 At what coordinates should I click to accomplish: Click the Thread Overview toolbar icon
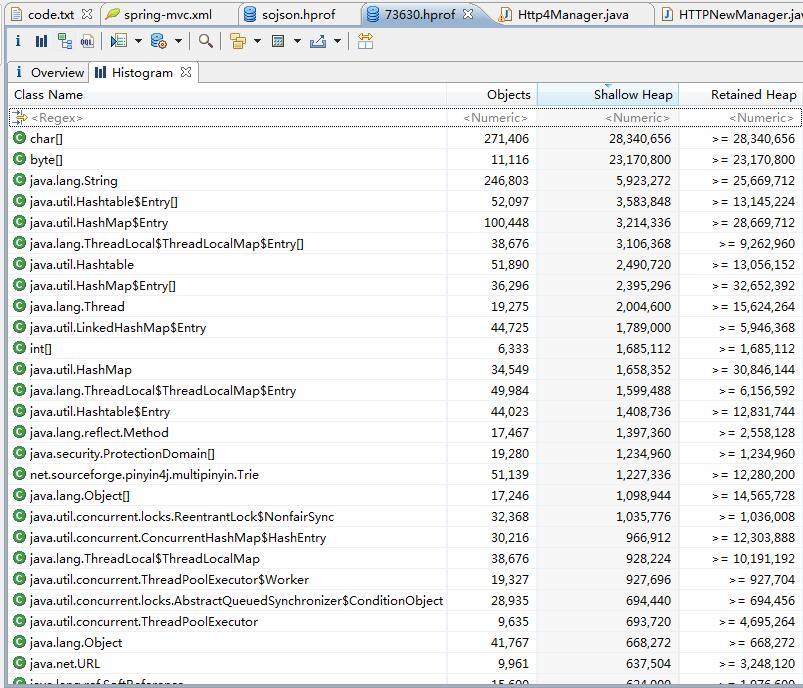tap(118, 41)
